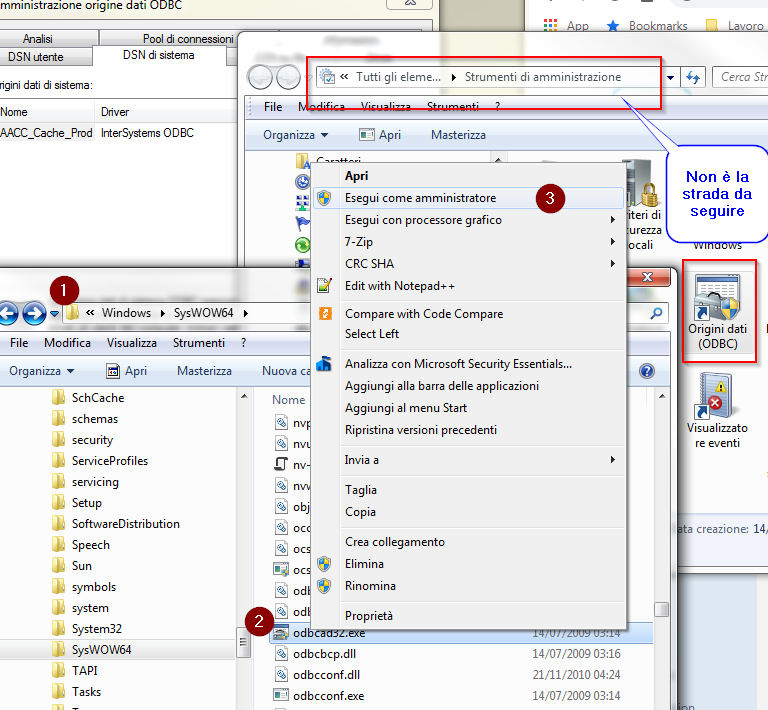Expand the Esegui con processore grafico submenu
The image size is (768, 710).
pos(613,219)
